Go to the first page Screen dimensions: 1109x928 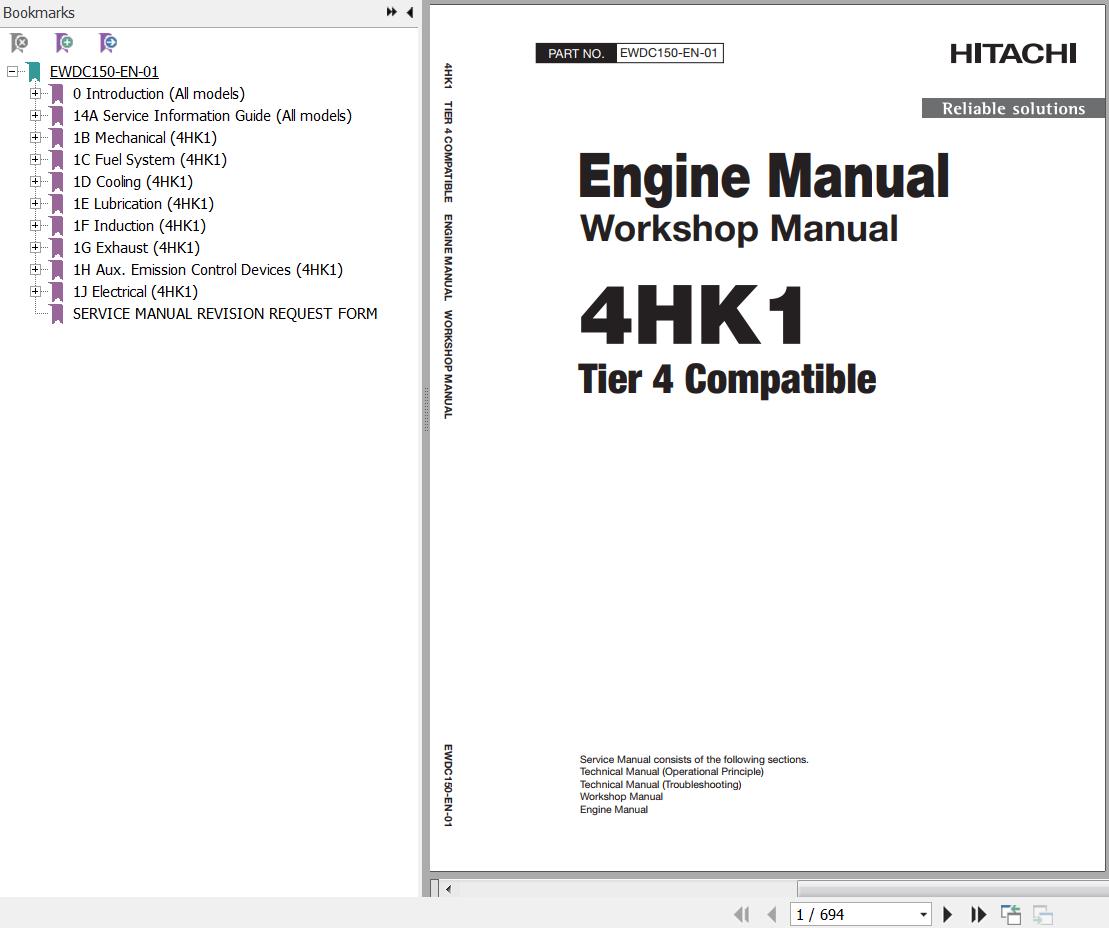coord(741,915)
